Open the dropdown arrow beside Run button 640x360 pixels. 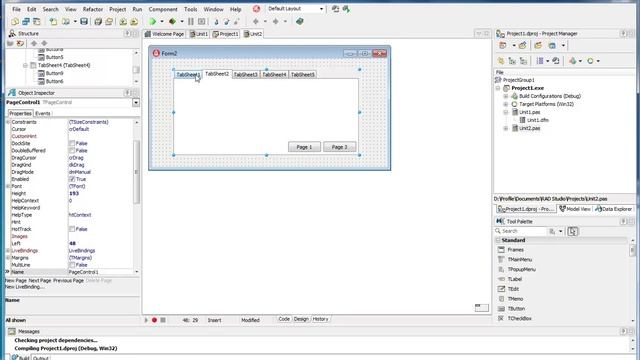click(162, 22)
